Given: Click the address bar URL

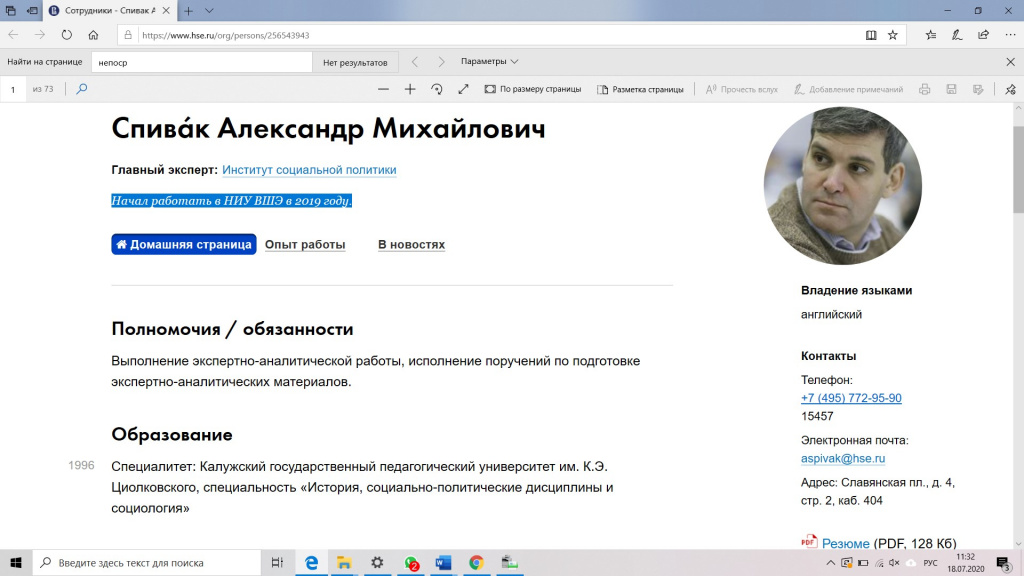Looking at the screenshot, I should tap(225, 35).
